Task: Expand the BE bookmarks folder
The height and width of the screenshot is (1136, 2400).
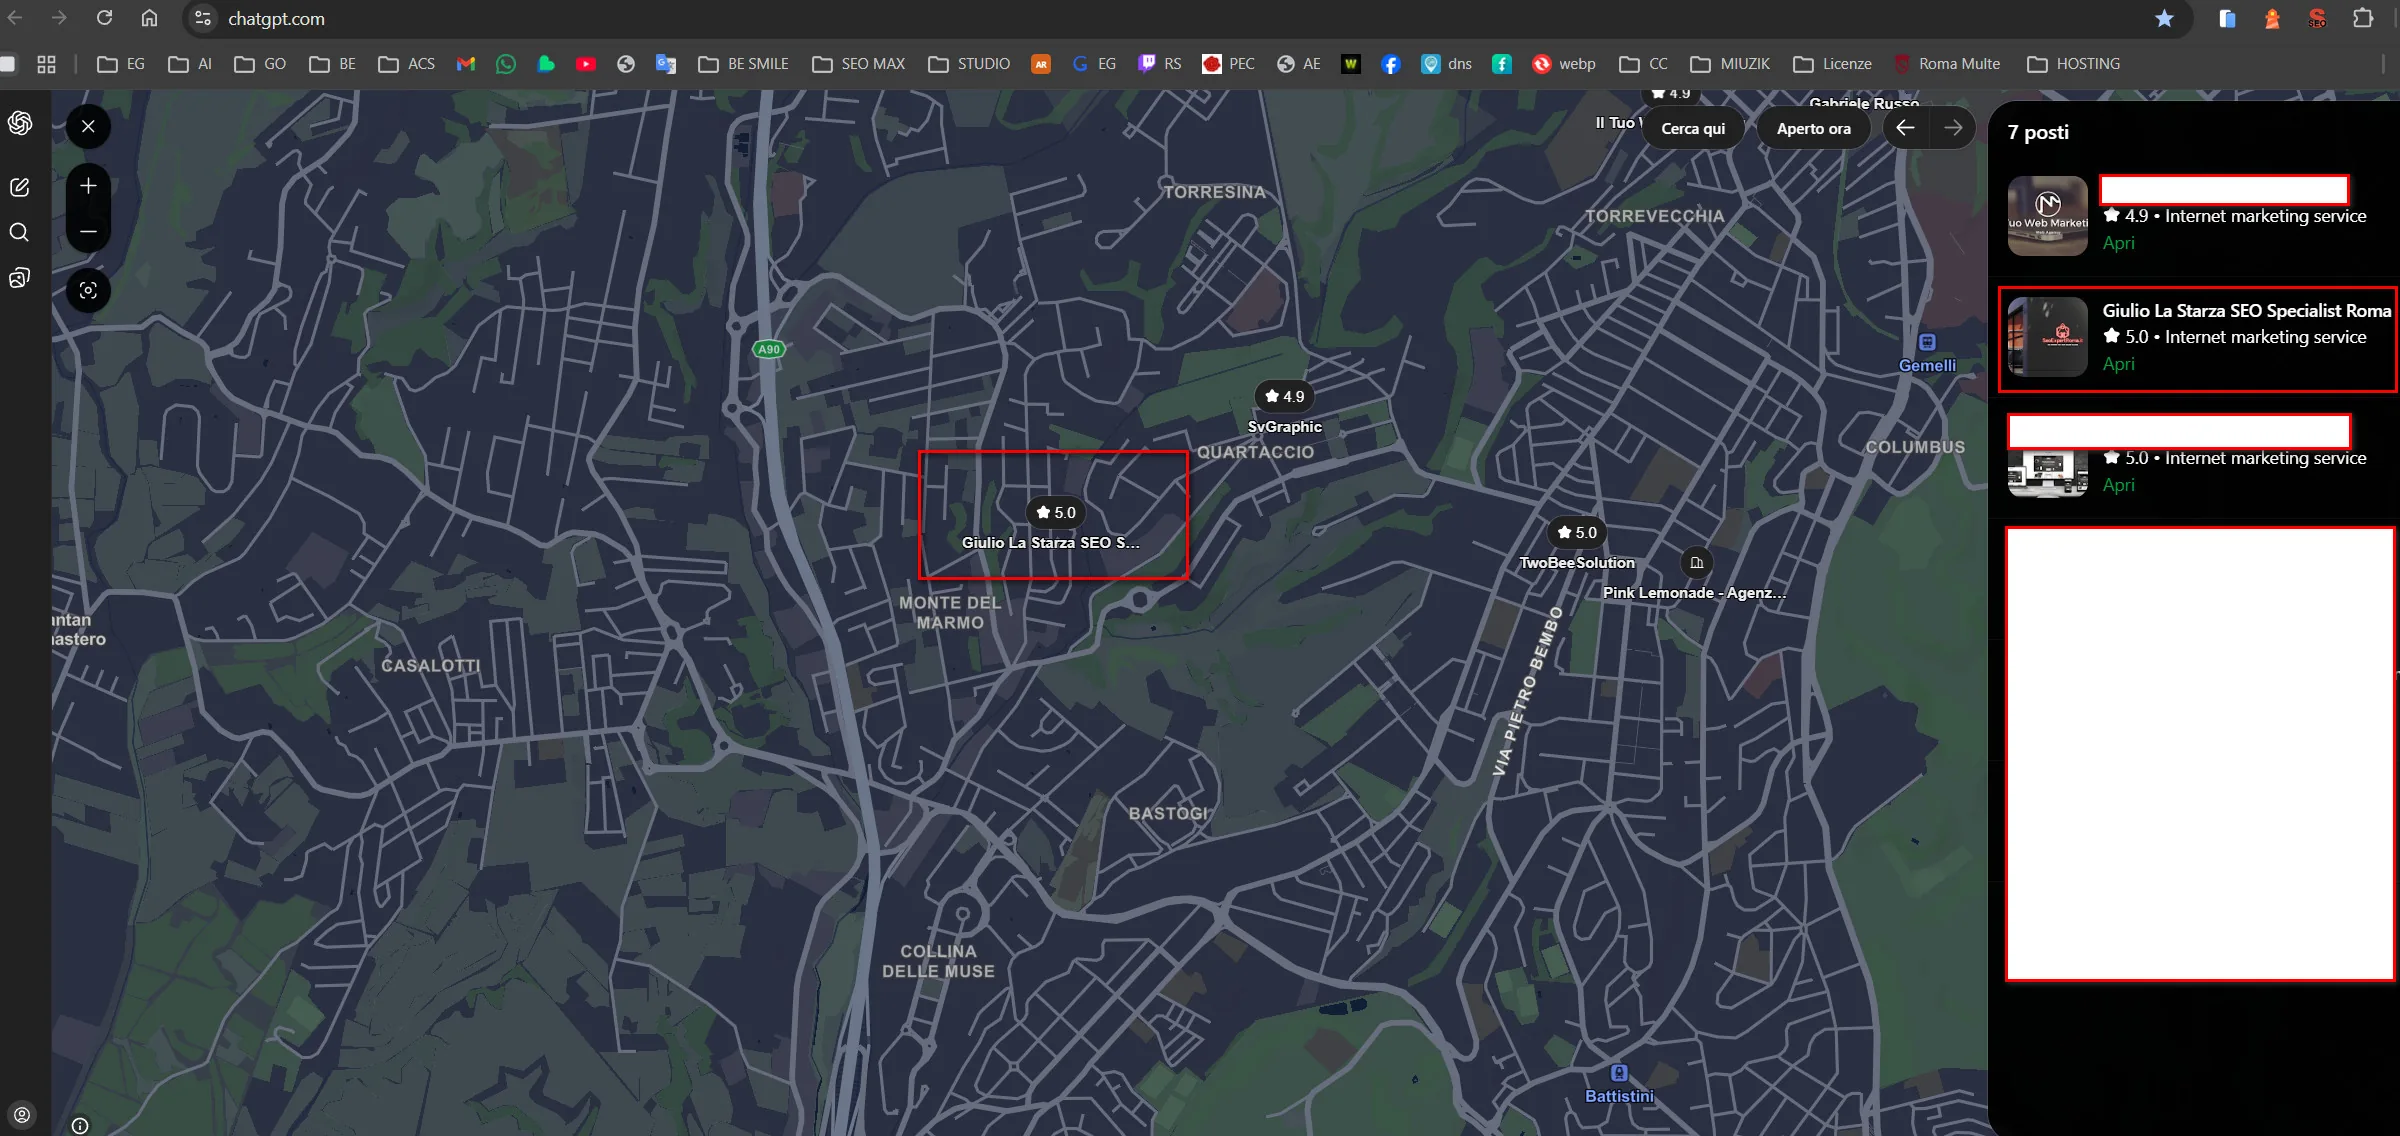Action: click(333, 64)
